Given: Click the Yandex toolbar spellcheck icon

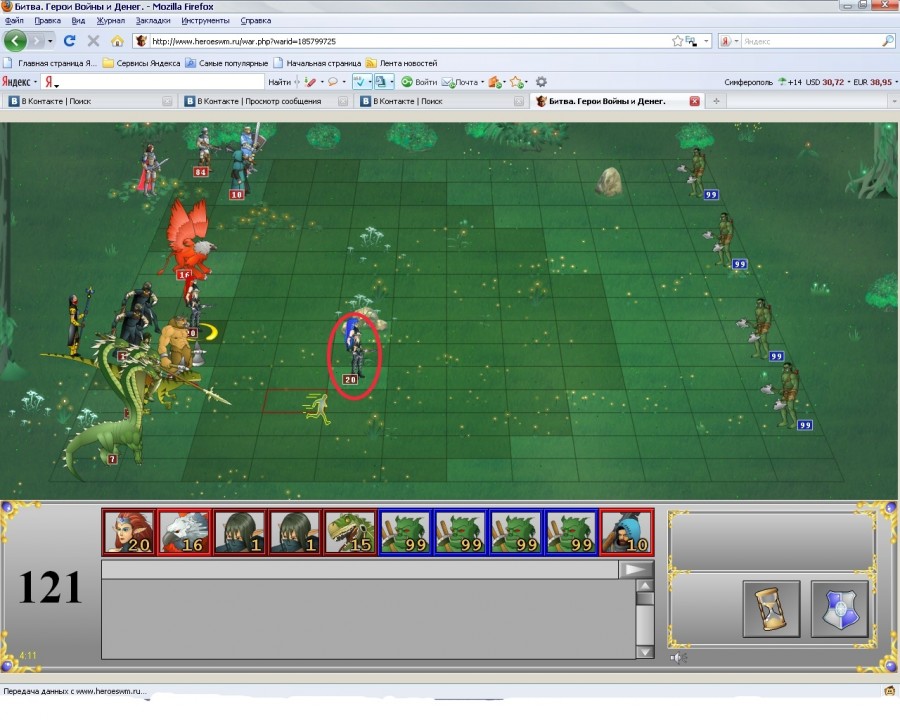Looking at the screenshot, I should [x=359, y=82].
